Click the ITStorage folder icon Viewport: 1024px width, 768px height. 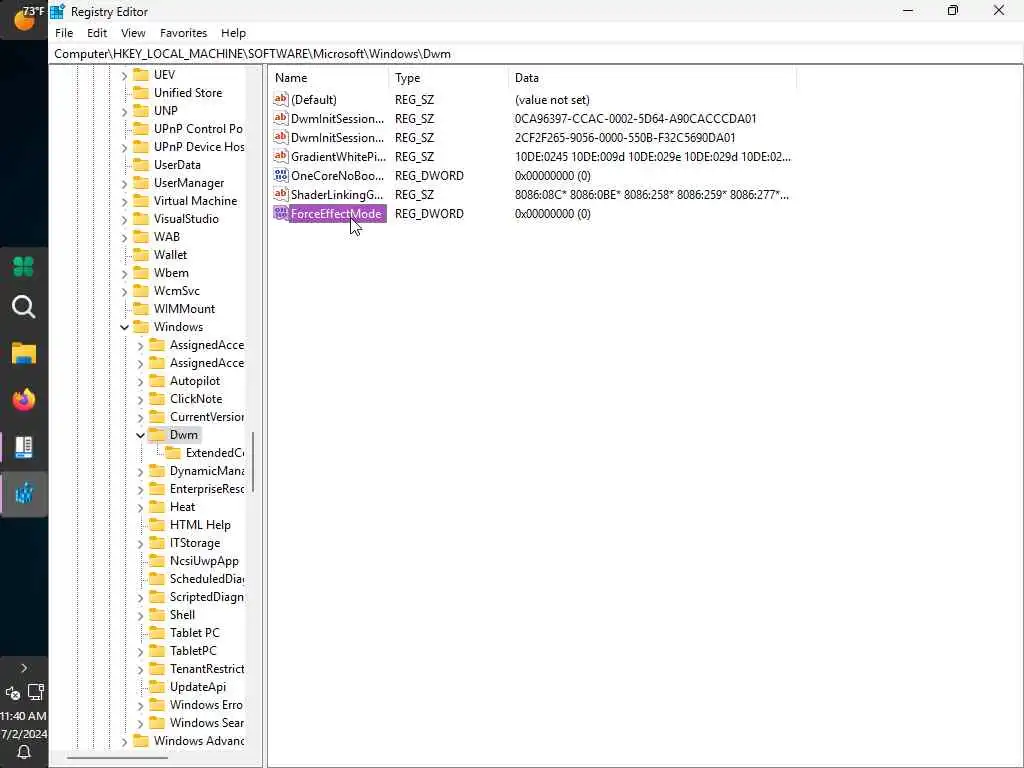point(157,543)
